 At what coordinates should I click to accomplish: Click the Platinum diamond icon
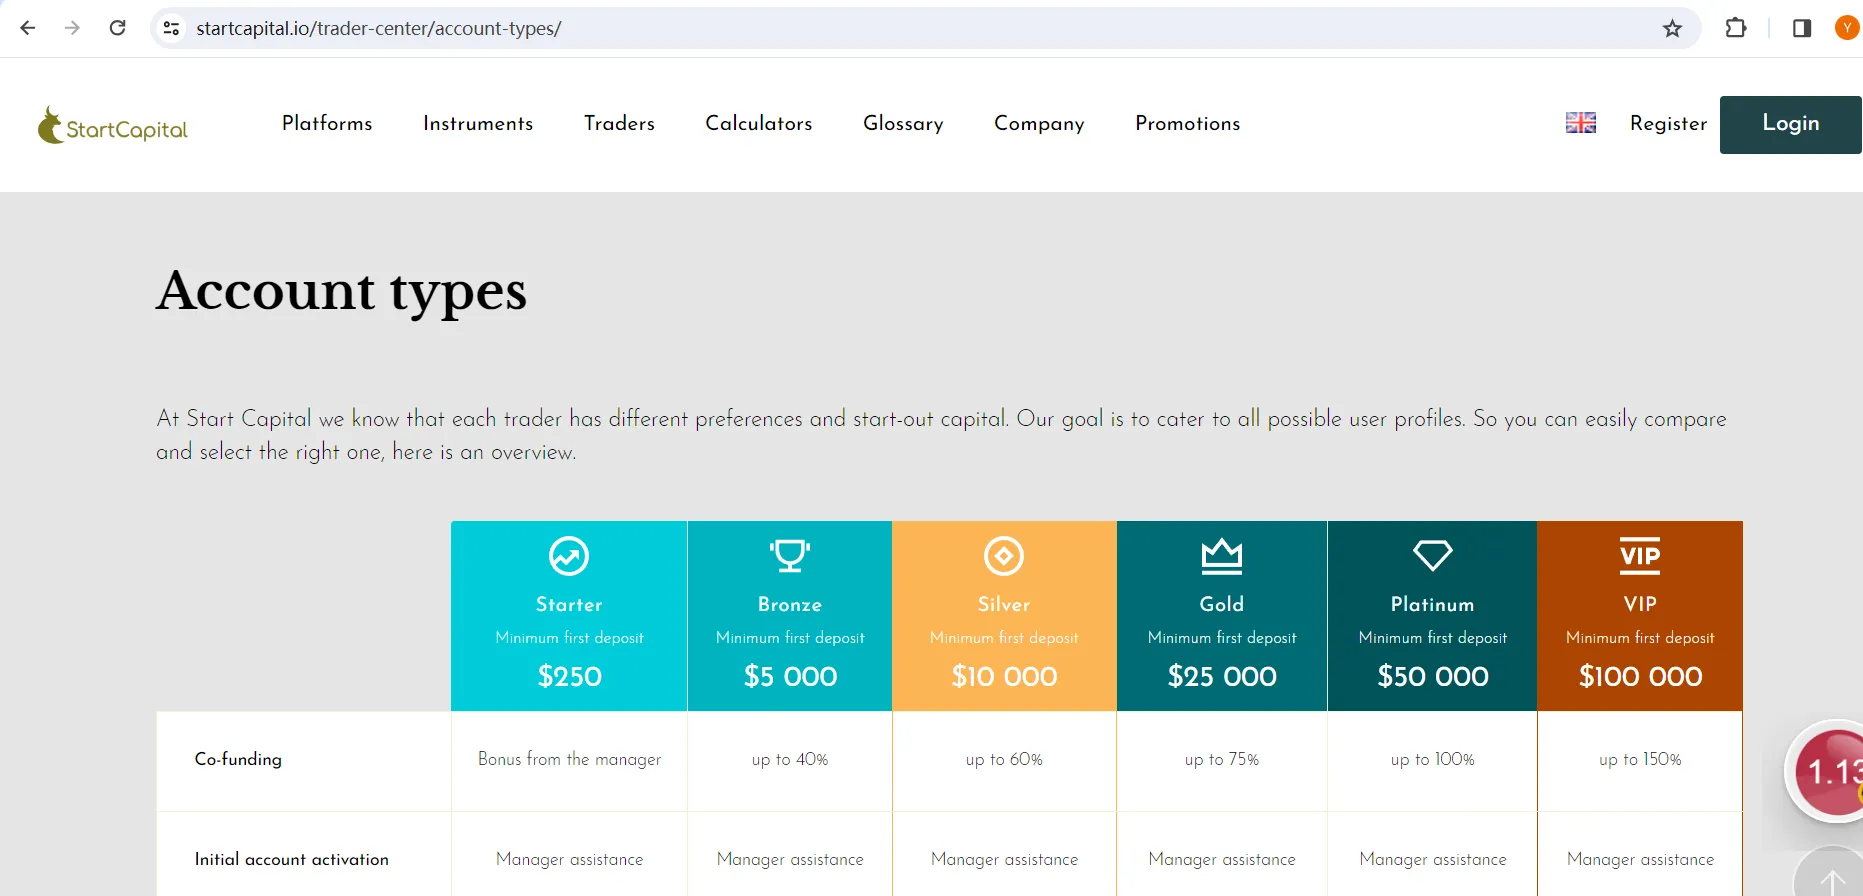pos(1433,555)
